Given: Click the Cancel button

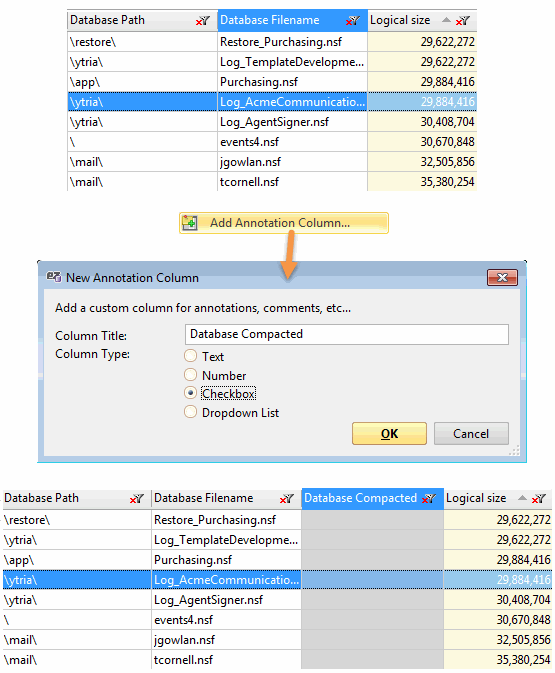Looking at the screenshot, I should coord(471,434).
